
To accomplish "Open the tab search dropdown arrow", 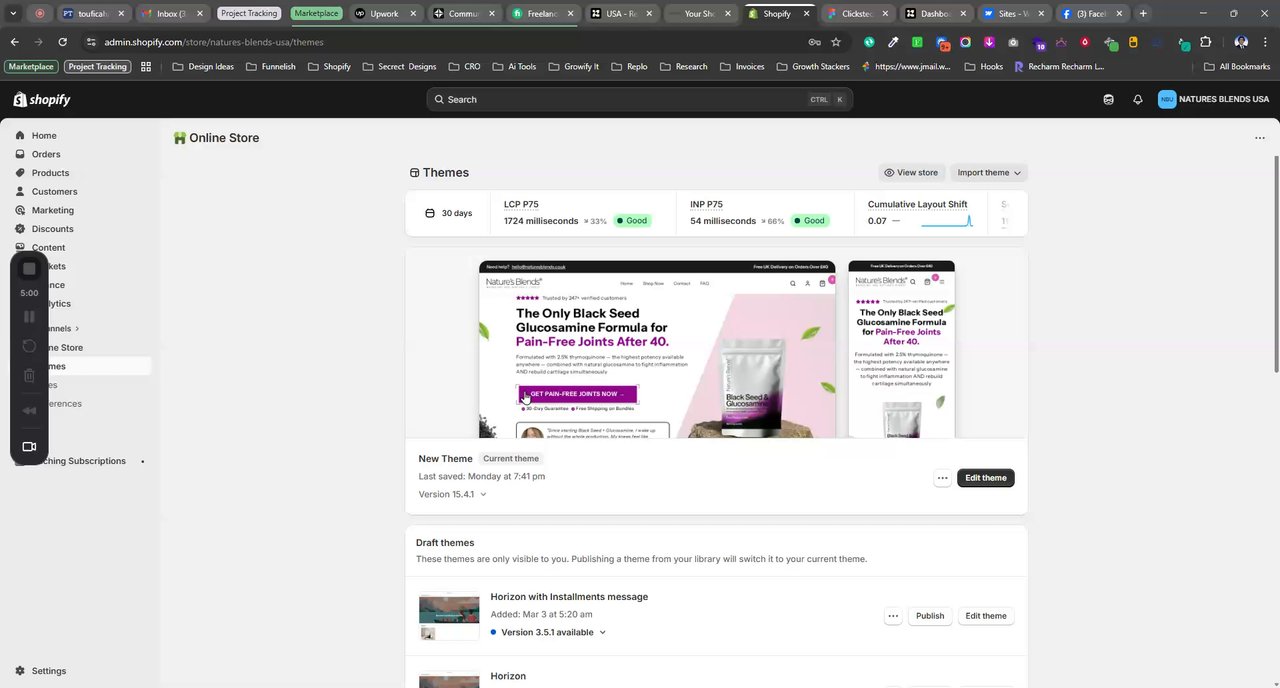I will tap(13, 13).
